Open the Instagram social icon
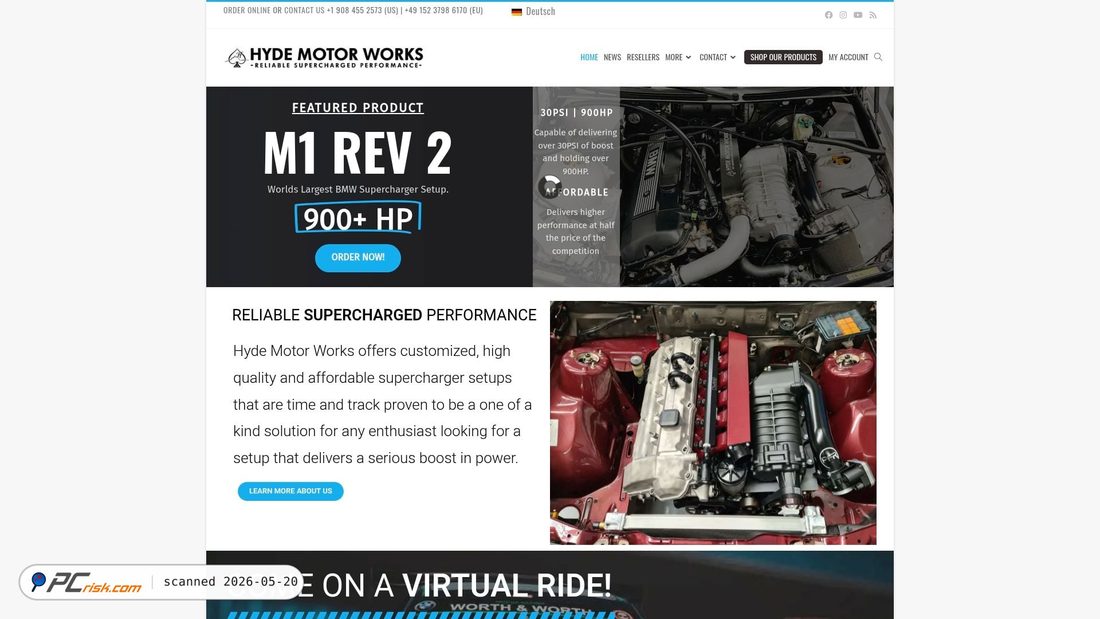Screen dimensions: 1100x619 (843, 15)
